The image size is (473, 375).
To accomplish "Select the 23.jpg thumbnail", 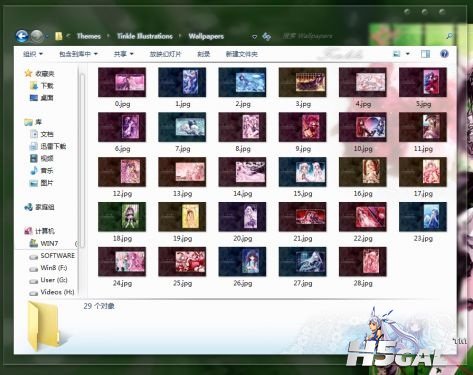I will [423, 217].
